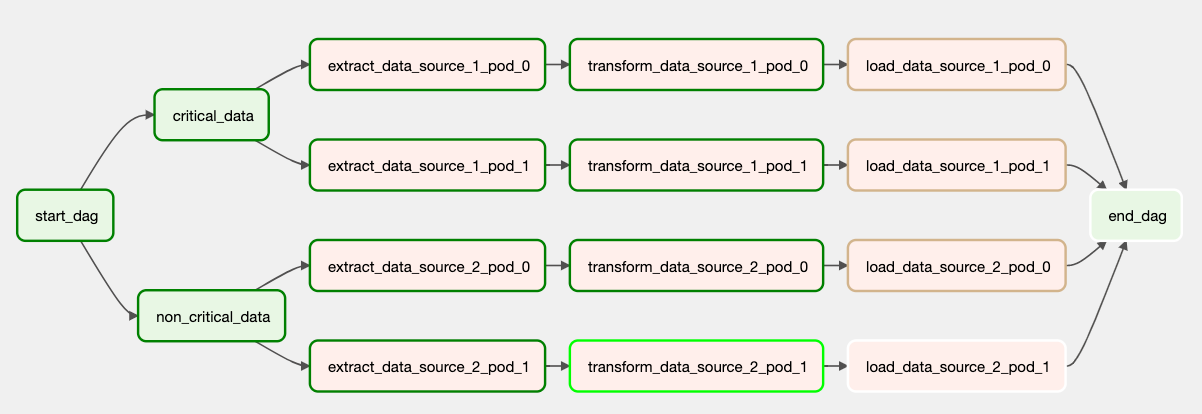
Task: Click the start_dag task node
Action: click(x=66, y=215)
